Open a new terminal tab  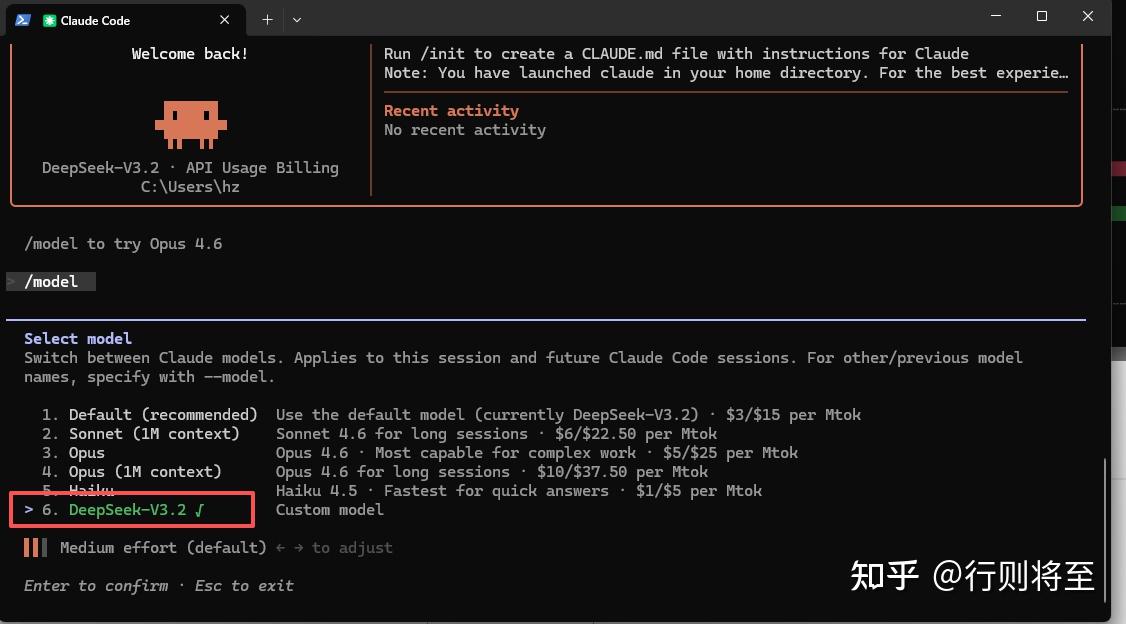point(267,19)
